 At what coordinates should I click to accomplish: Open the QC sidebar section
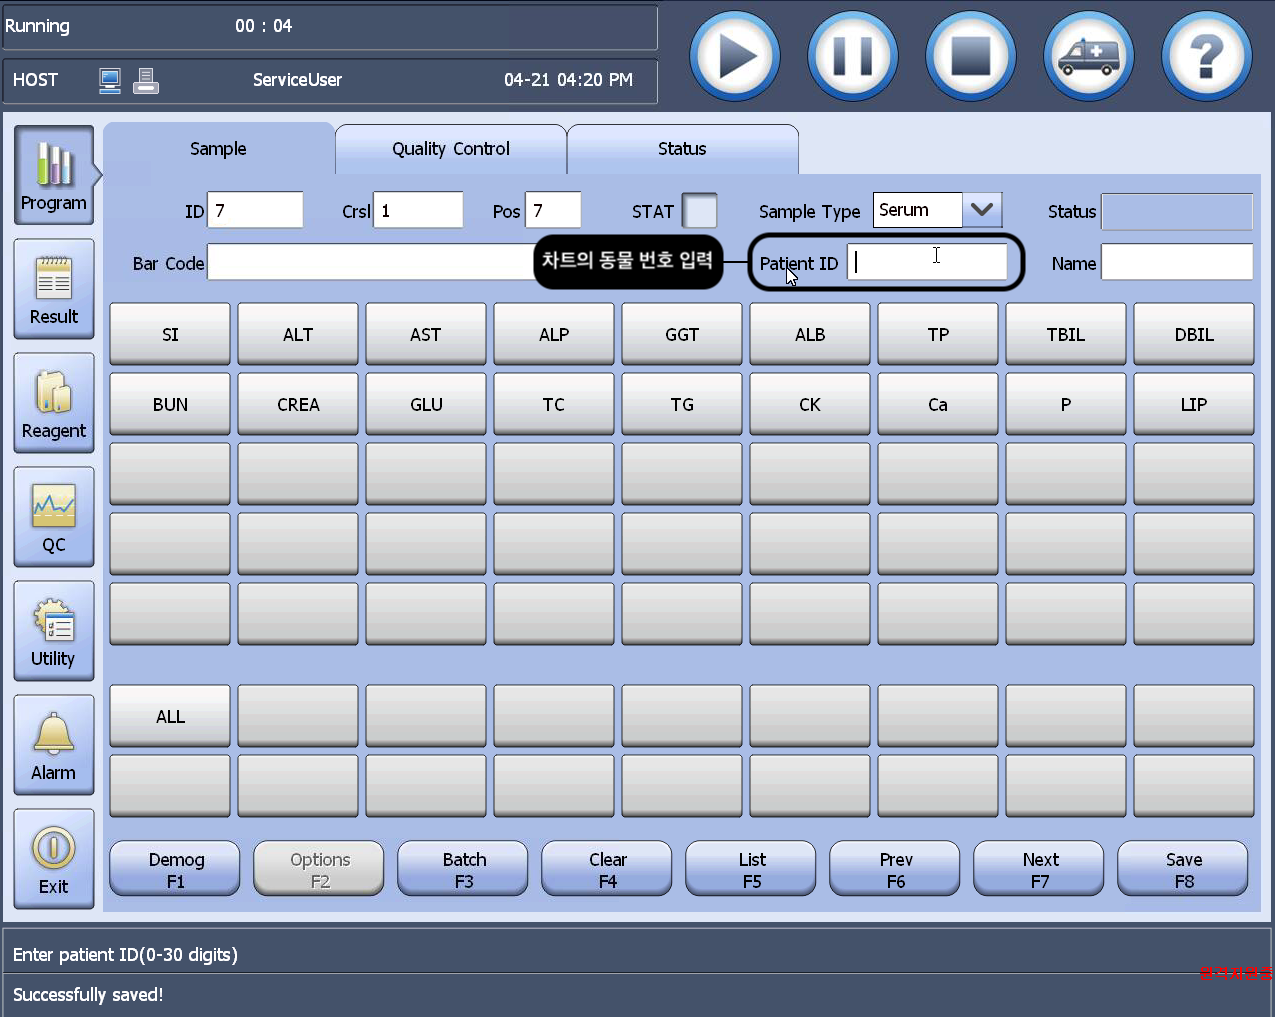coord(54,516)
